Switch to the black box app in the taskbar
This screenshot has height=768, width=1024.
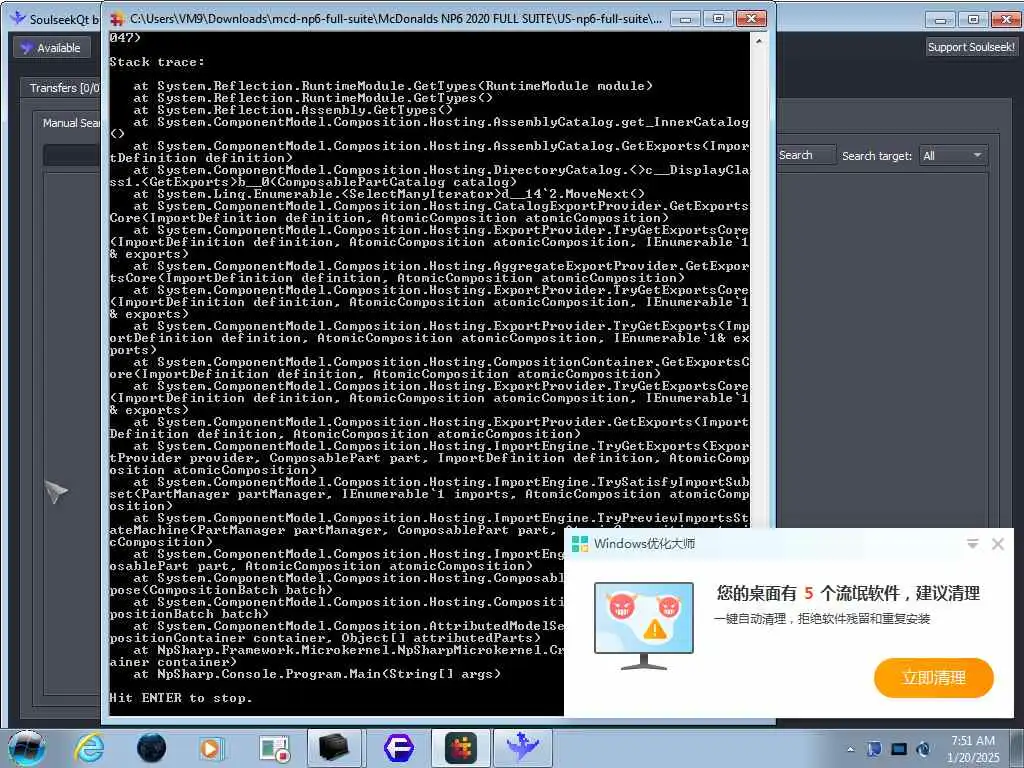coord(334,748)
